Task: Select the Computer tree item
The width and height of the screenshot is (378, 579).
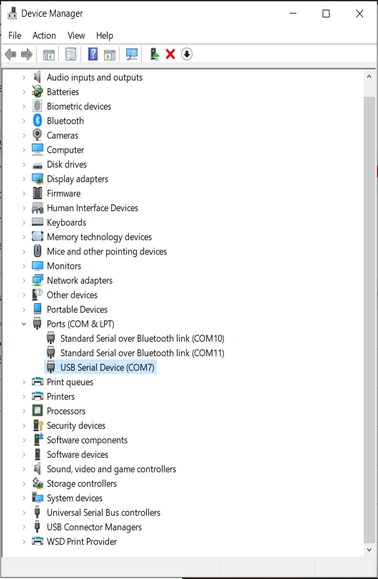Action: tap(65, 150)
